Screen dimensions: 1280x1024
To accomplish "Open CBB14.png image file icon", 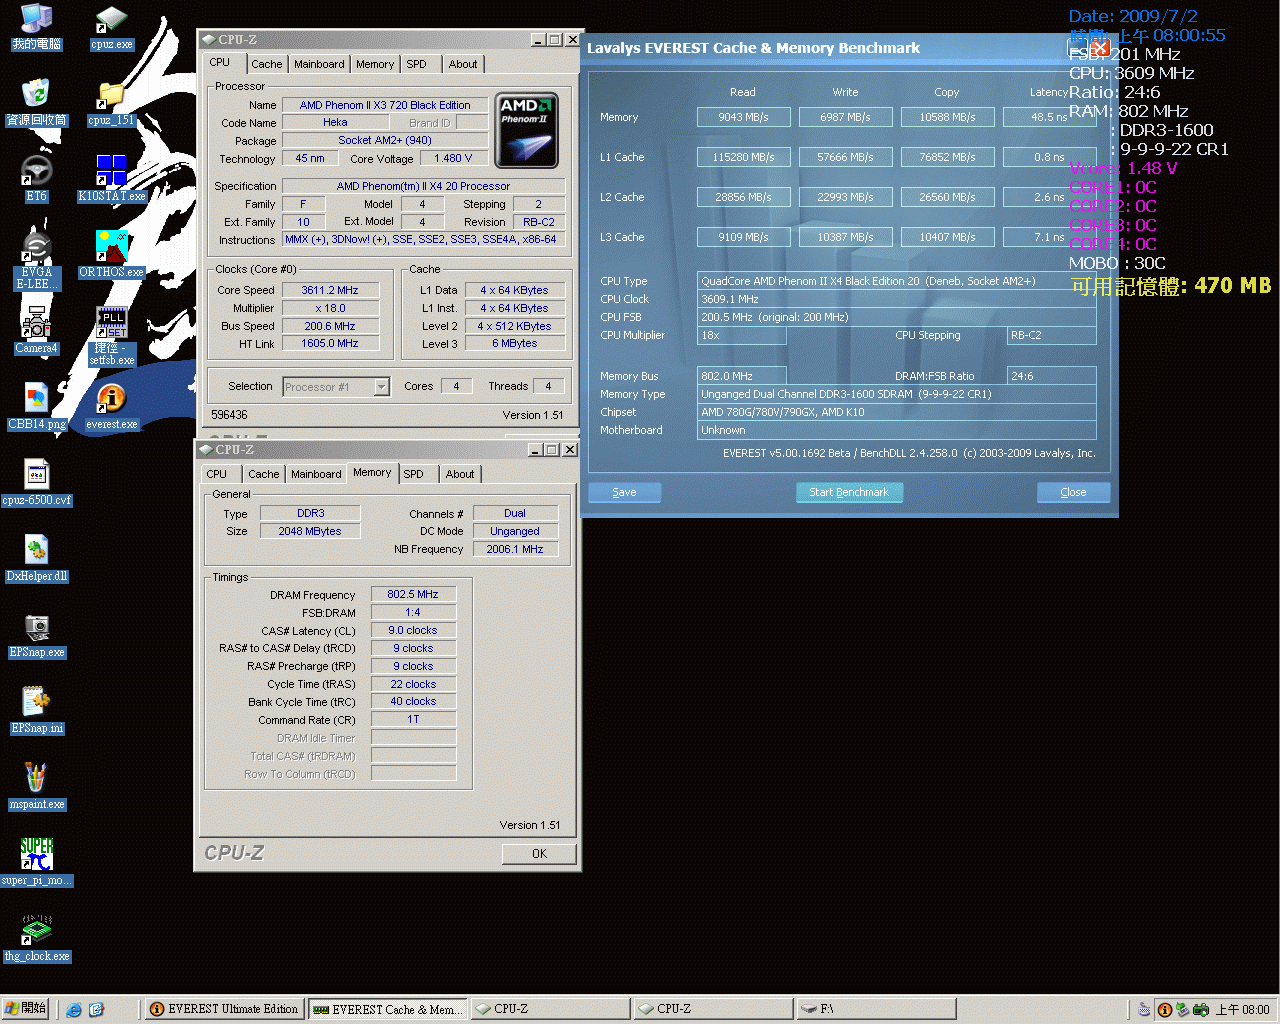I will point(37,407).
